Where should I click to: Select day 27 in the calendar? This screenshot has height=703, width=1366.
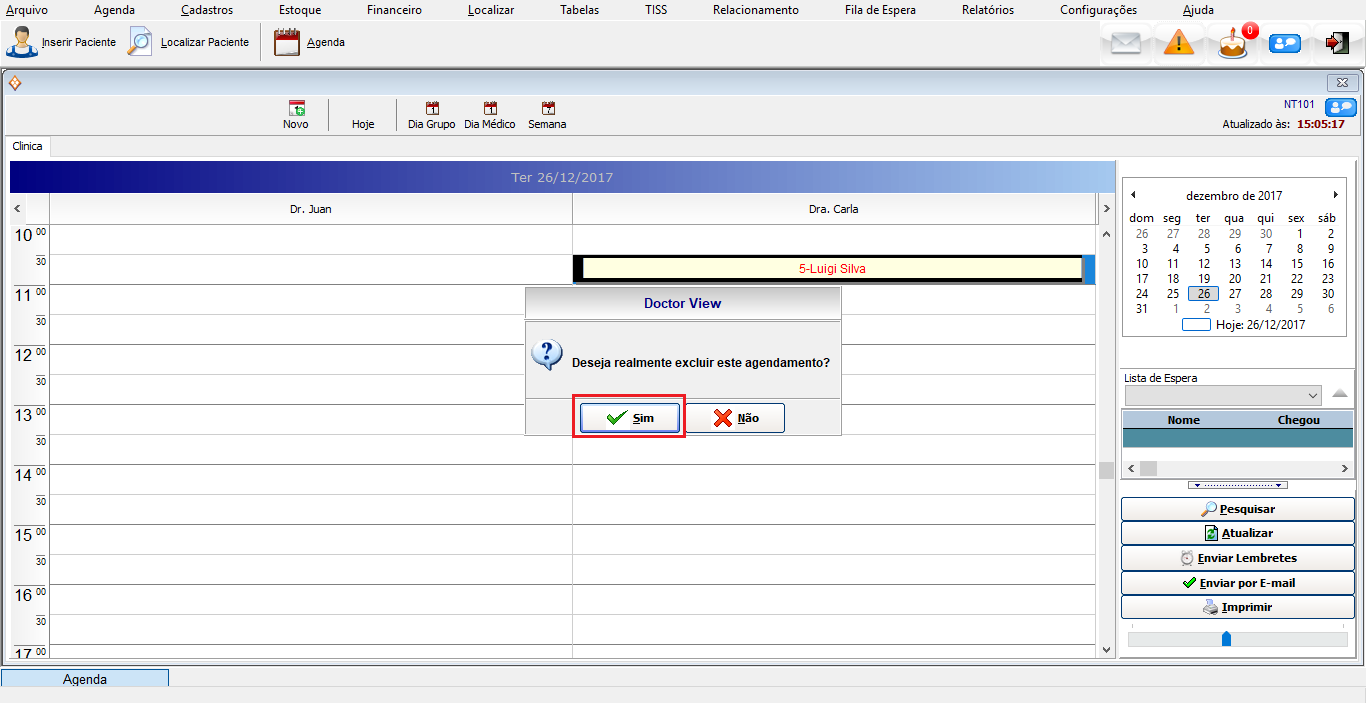(1235, 294)
